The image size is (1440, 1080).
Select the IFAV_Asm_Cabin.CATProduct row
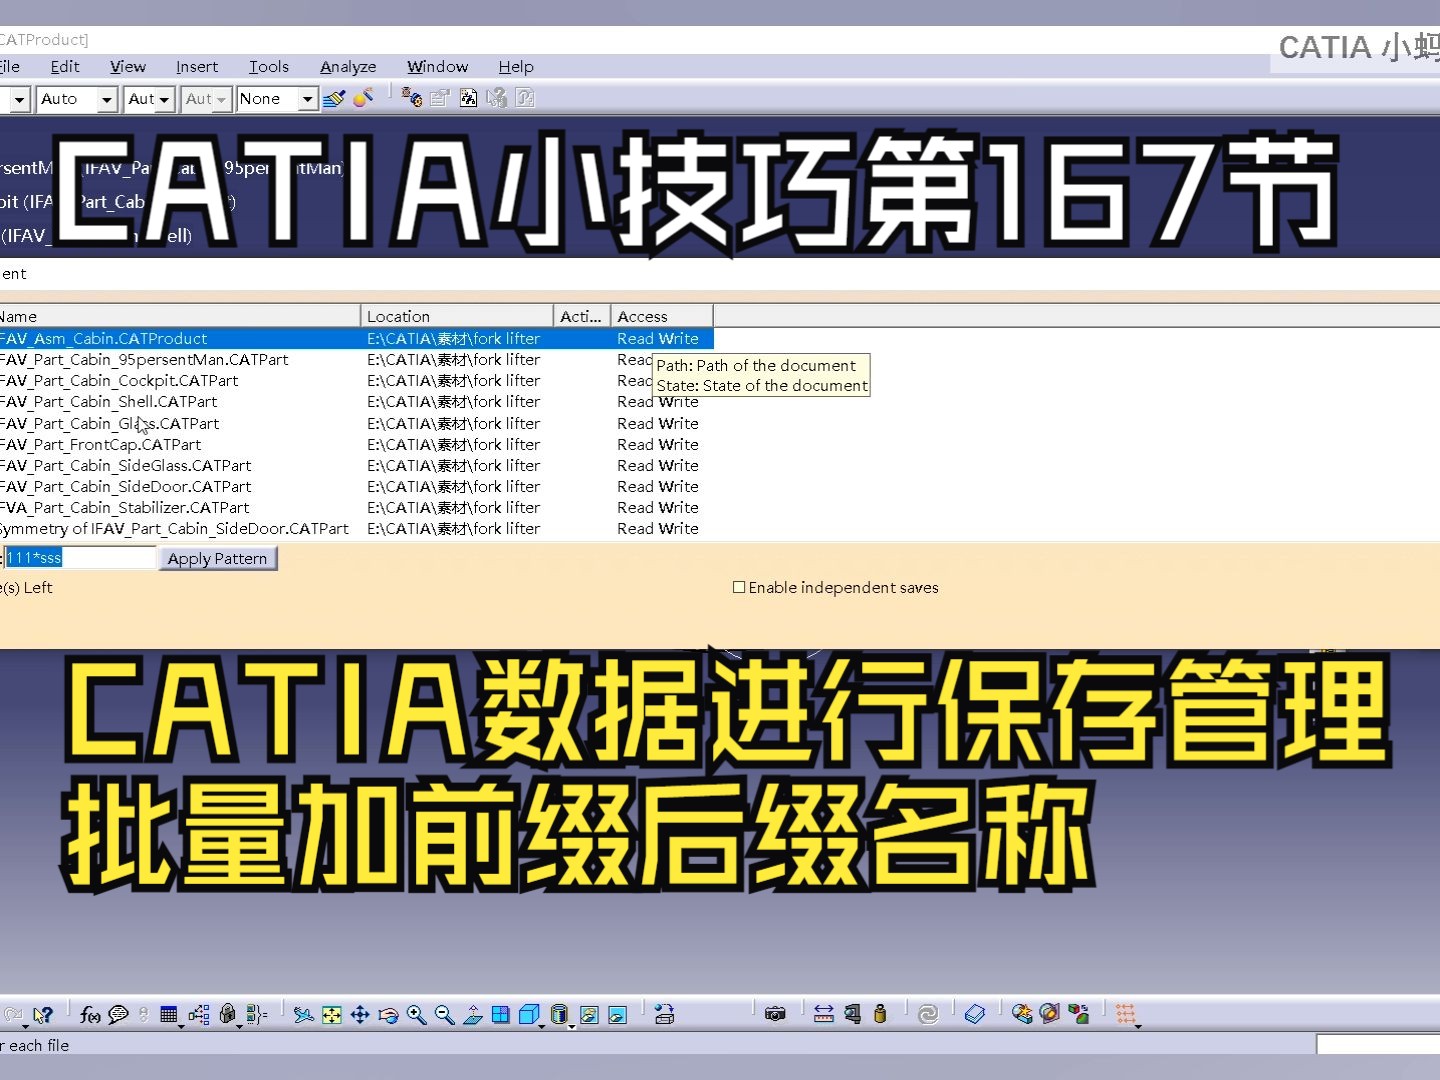coord(356,339)
